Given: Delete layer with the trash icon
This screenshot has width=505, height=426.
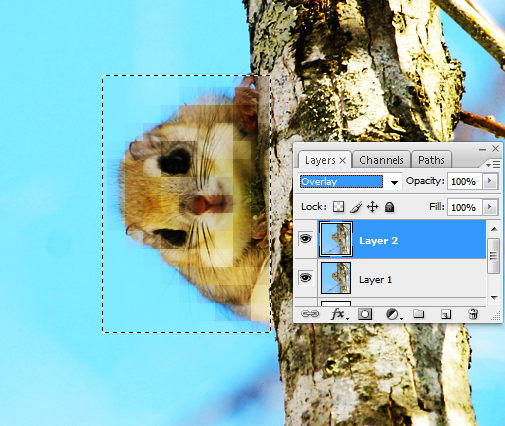Looking at the screenshot, I should click(473, 314).
